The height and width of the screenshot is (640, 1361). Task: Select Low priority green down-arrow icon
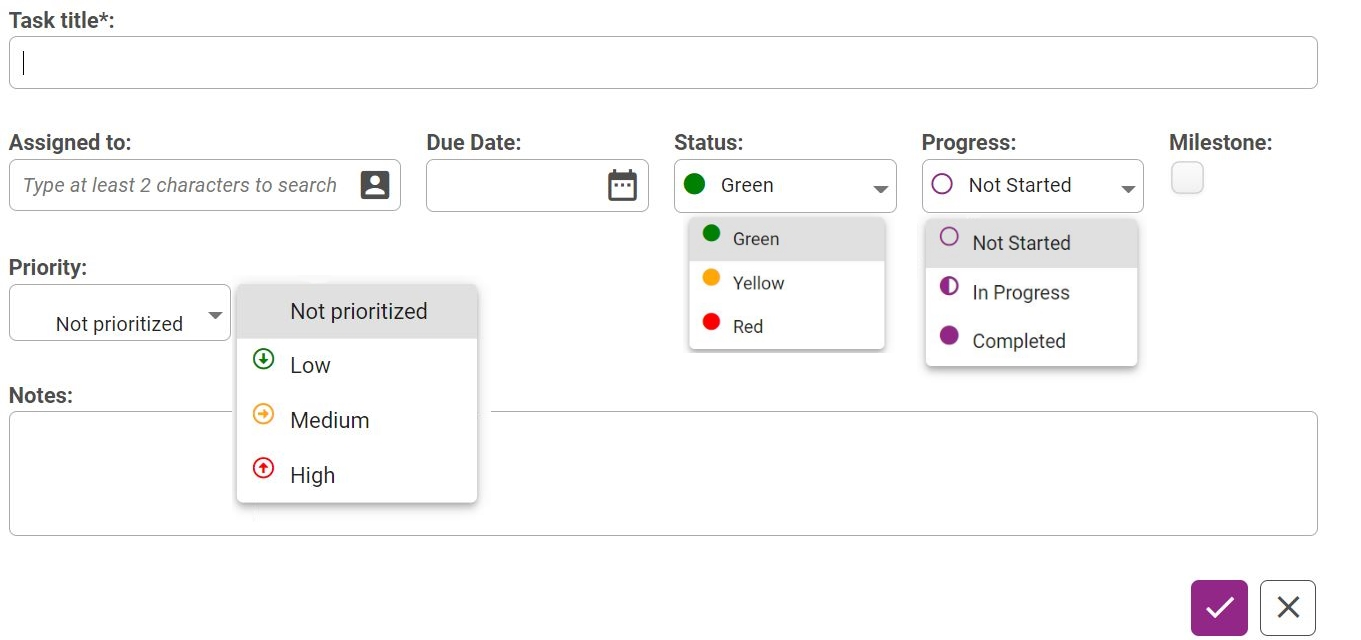pos(264,359)
